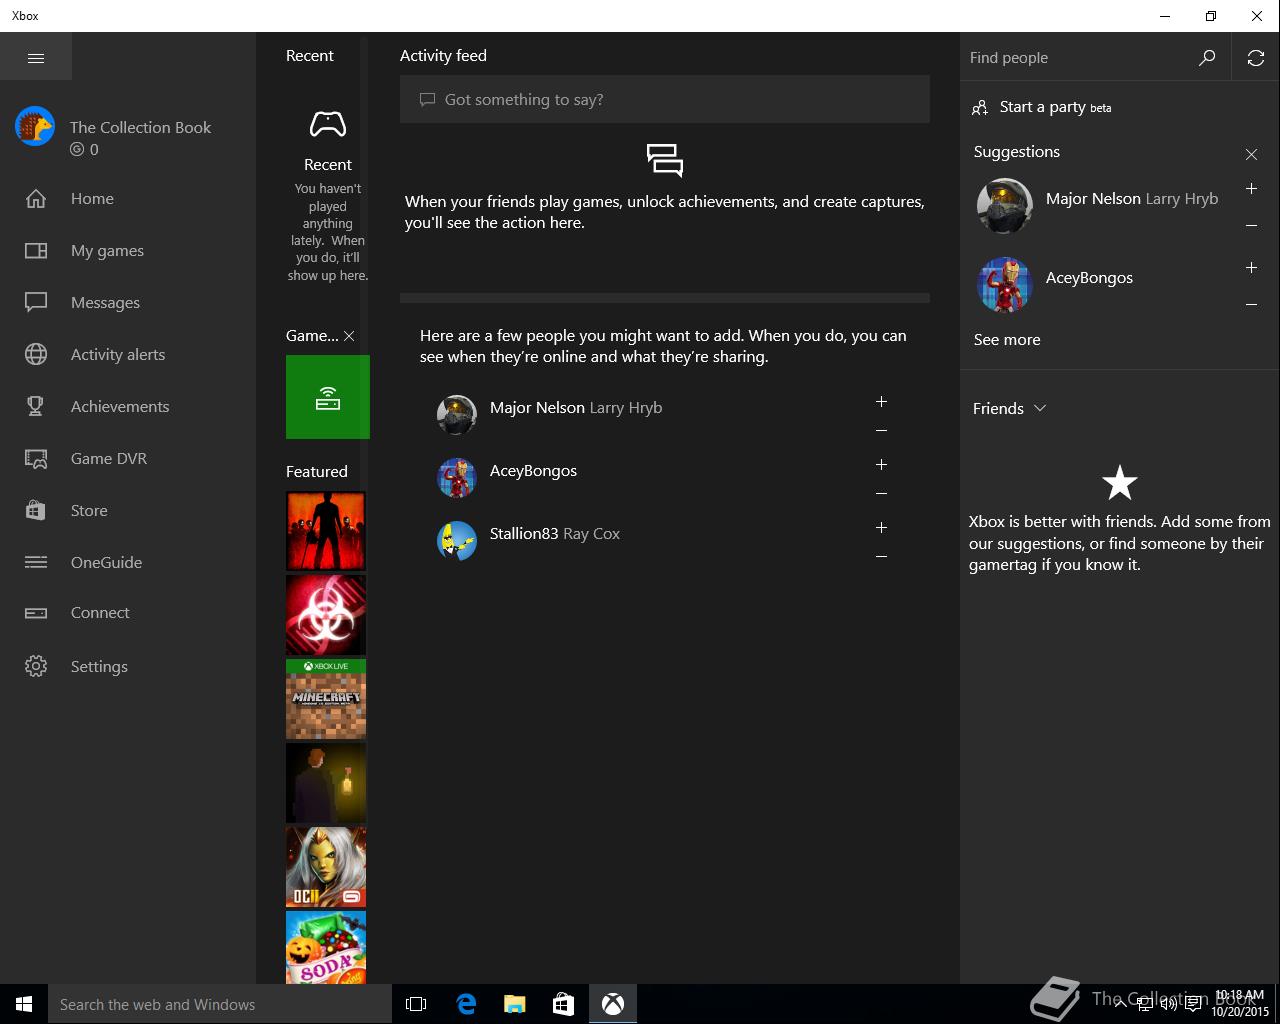Click the OneGuide list icon
Screen dimensions: 1280x1024
tap(36, 562)
